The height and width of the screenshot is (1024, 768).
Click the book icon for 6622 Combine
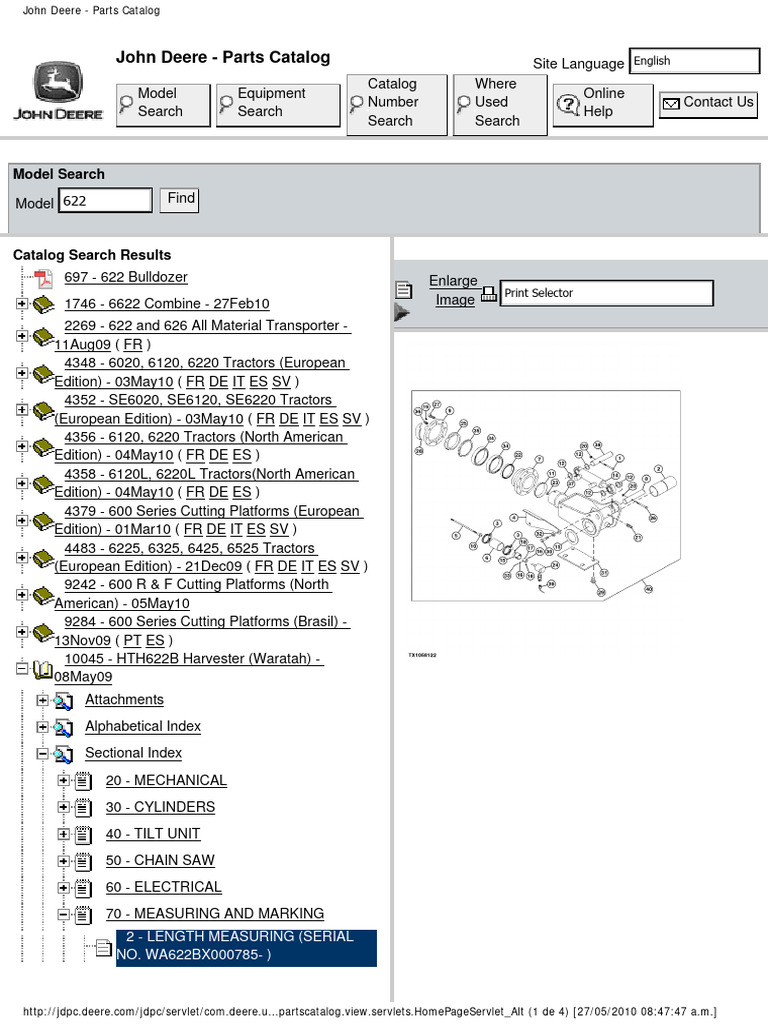point(43,304)
